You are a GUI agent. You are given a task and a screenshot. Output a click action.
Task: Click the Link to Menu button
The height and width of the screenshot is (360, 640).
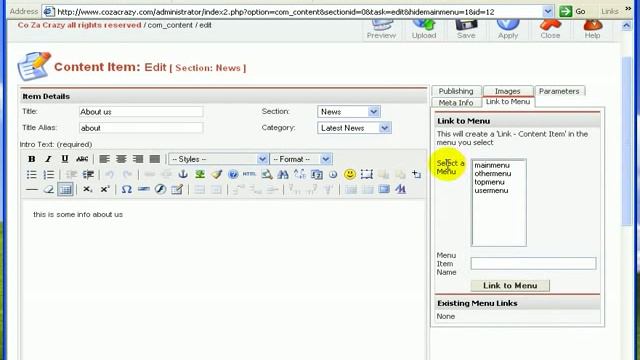click(510, 286)
